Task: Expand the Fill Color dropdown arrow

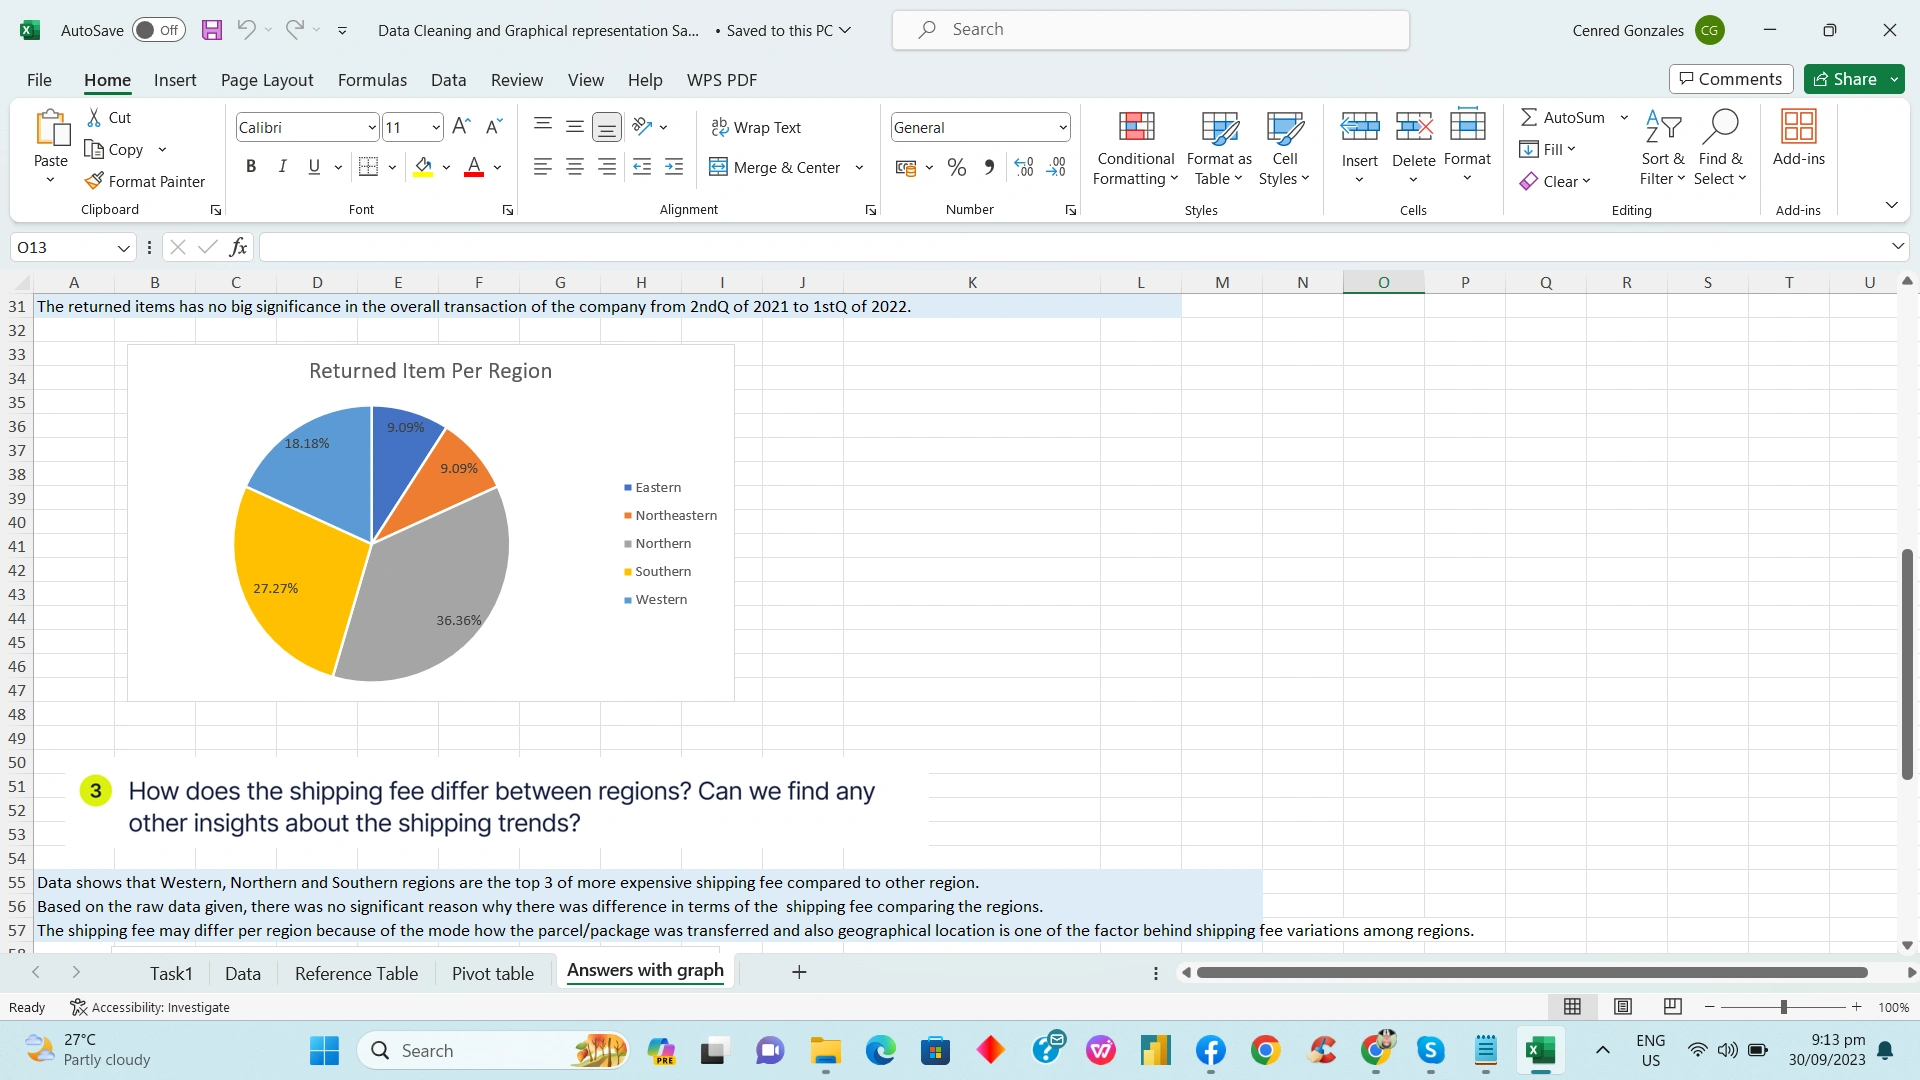Action: click(446, 167)
